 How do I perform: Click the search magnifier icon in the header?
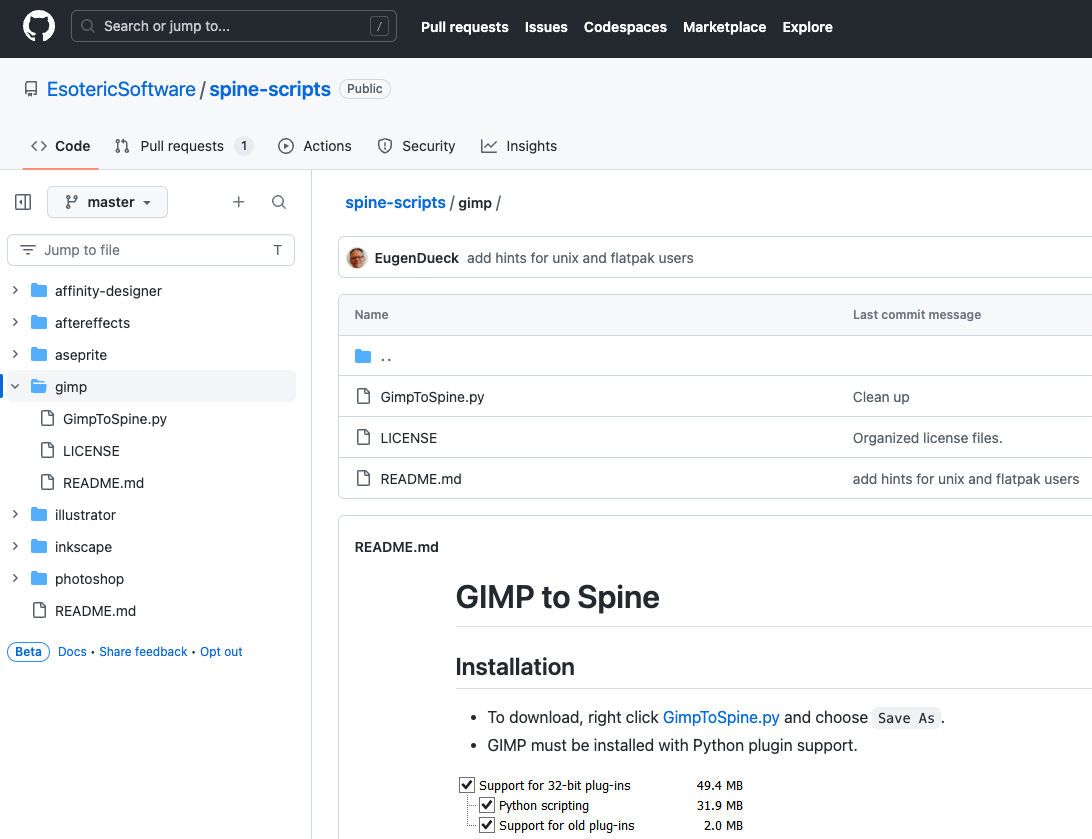click(x=88, y=26)
